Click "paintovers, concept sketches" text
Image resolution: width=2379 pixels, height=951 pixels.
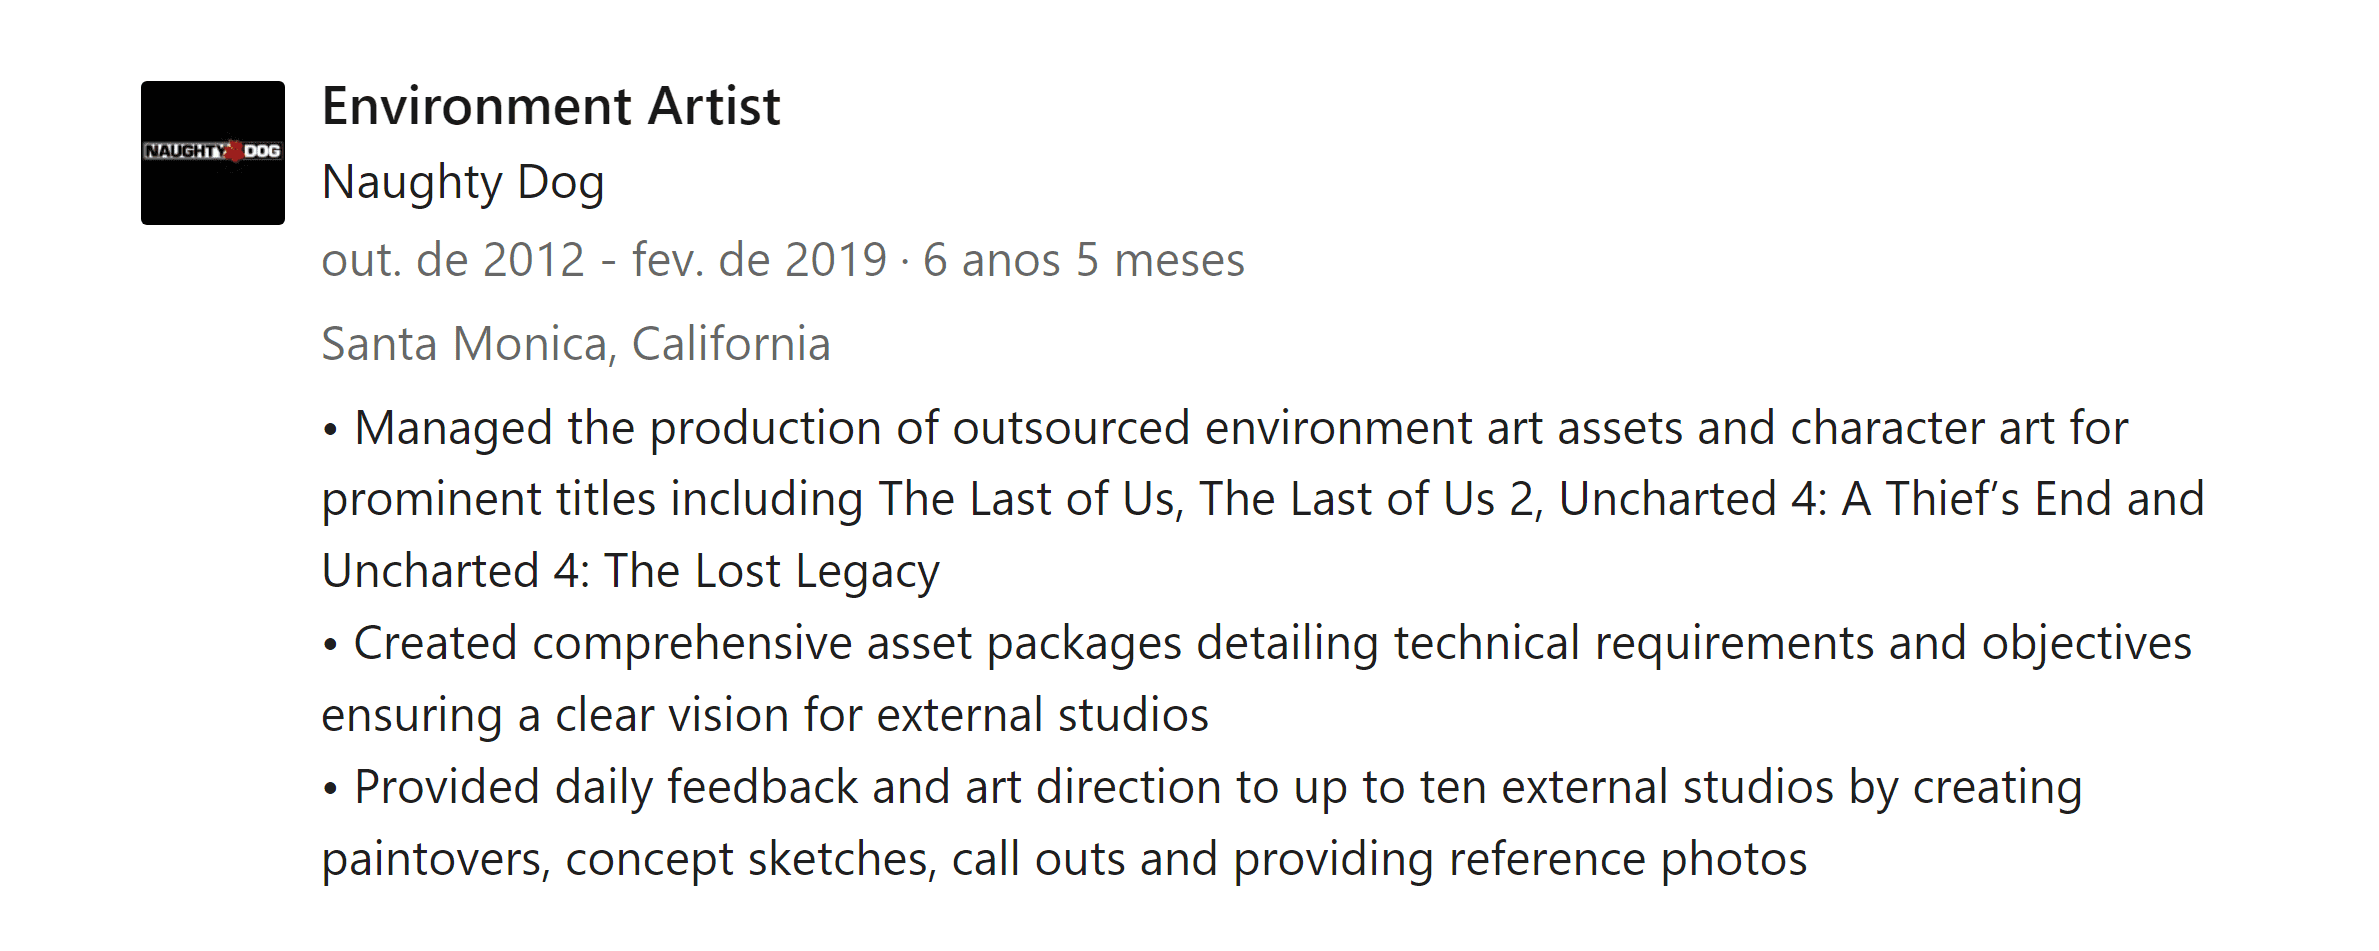point(628,859)
